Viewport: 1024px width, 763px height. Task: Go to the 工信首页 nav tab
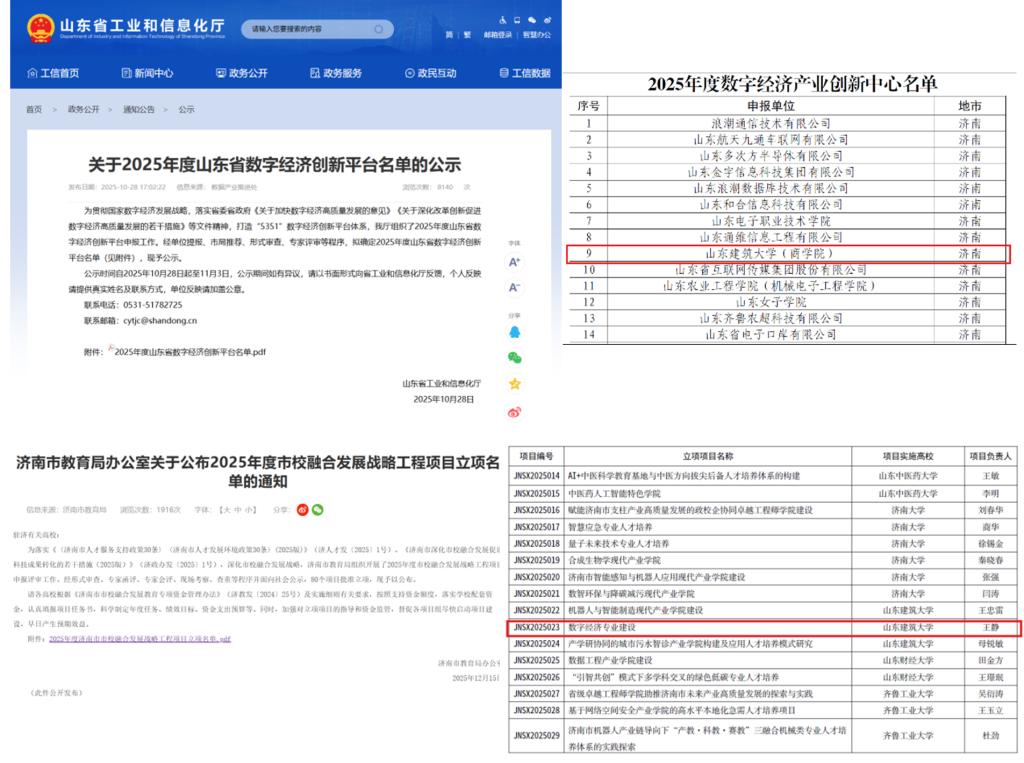pyautogui.click(x=53, y=73)
